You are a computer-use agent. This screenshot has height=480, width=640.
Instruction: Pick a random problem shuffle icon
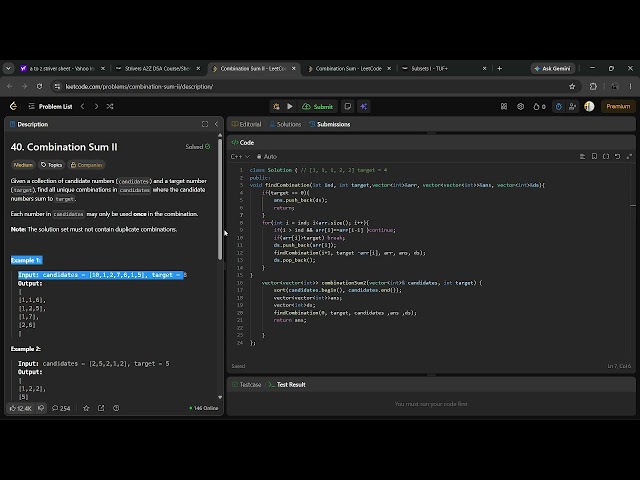[x=110, y=107]
